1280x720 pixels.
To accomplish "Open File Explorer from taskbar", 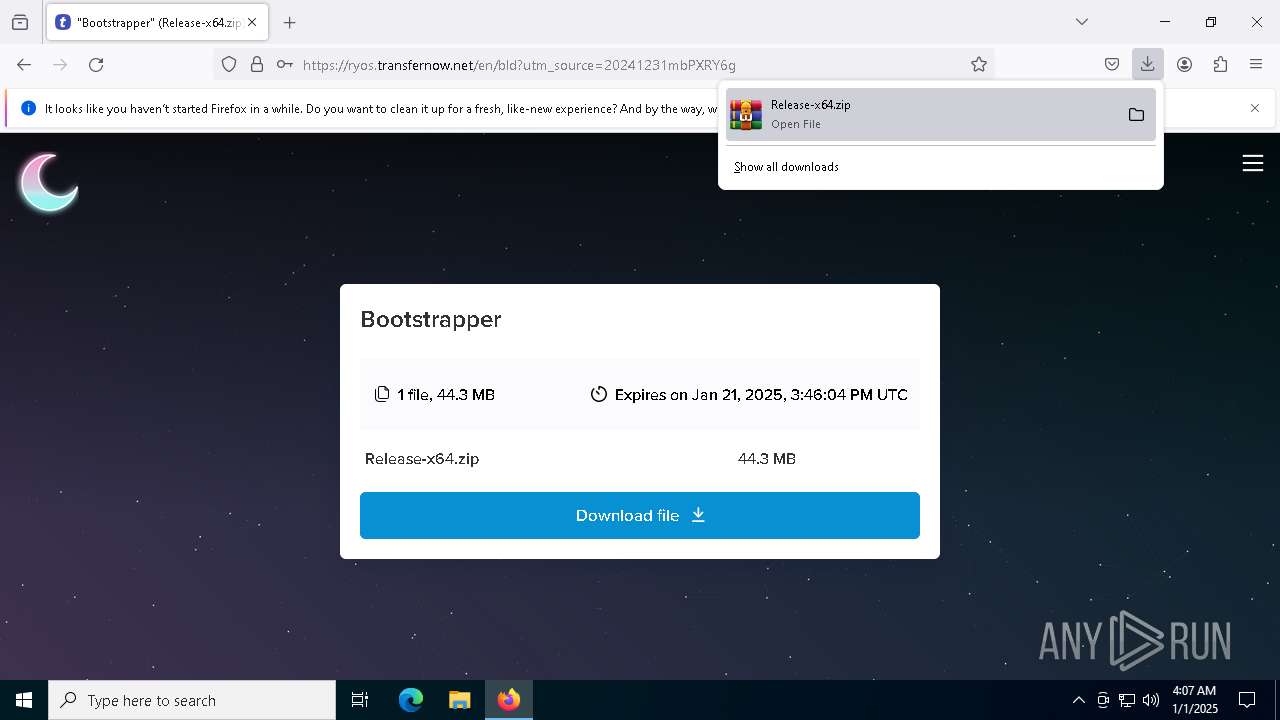I will click(460, 700).
